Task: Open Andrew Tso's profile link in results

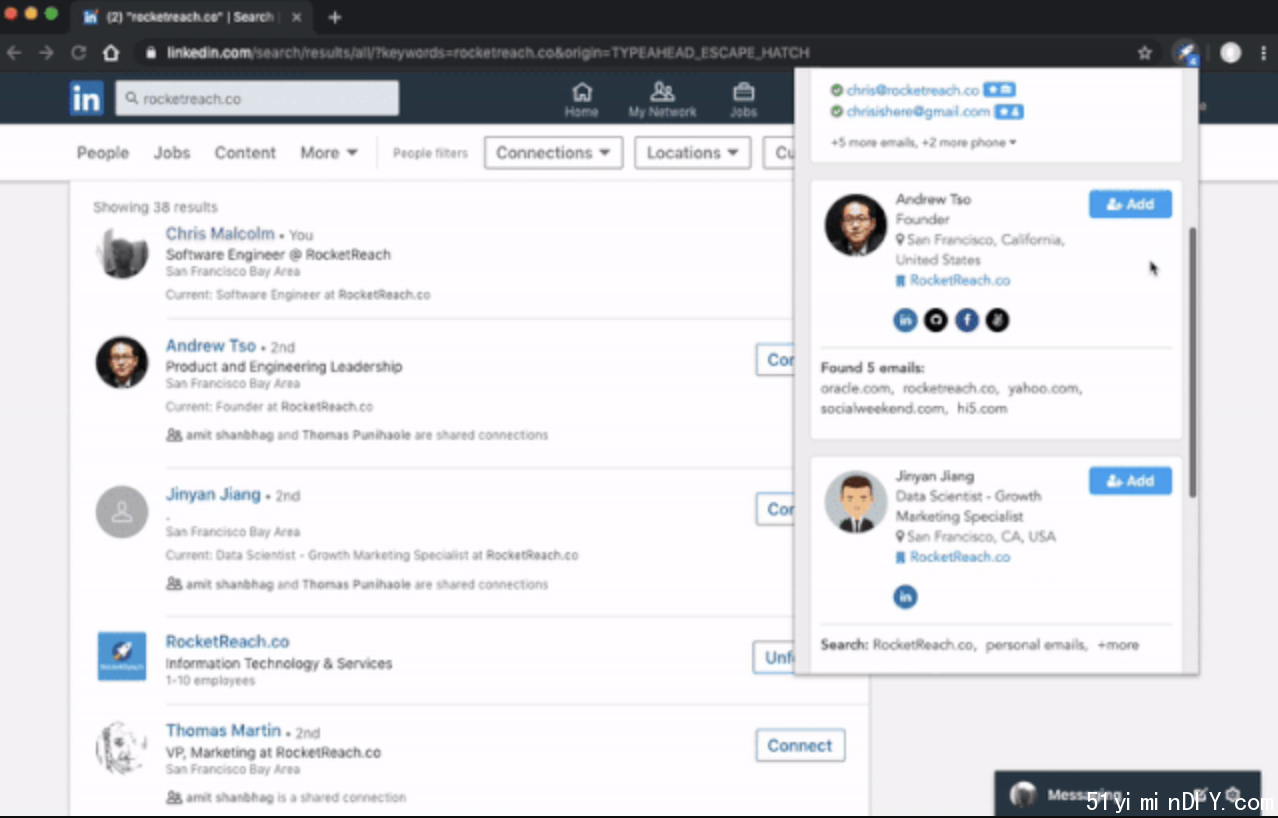Action: [x=211, y=346]
